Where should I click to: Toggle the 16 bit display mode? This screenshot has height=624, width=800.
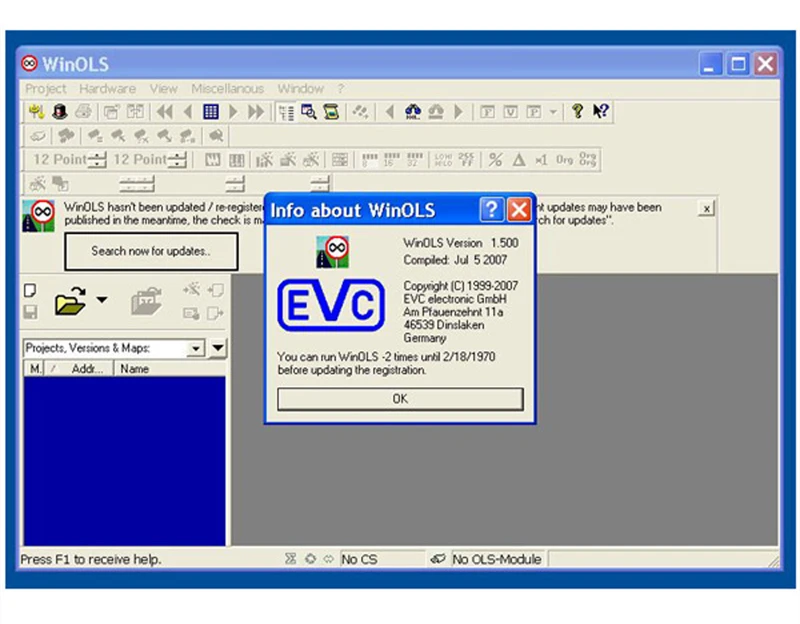coord(391,160)
